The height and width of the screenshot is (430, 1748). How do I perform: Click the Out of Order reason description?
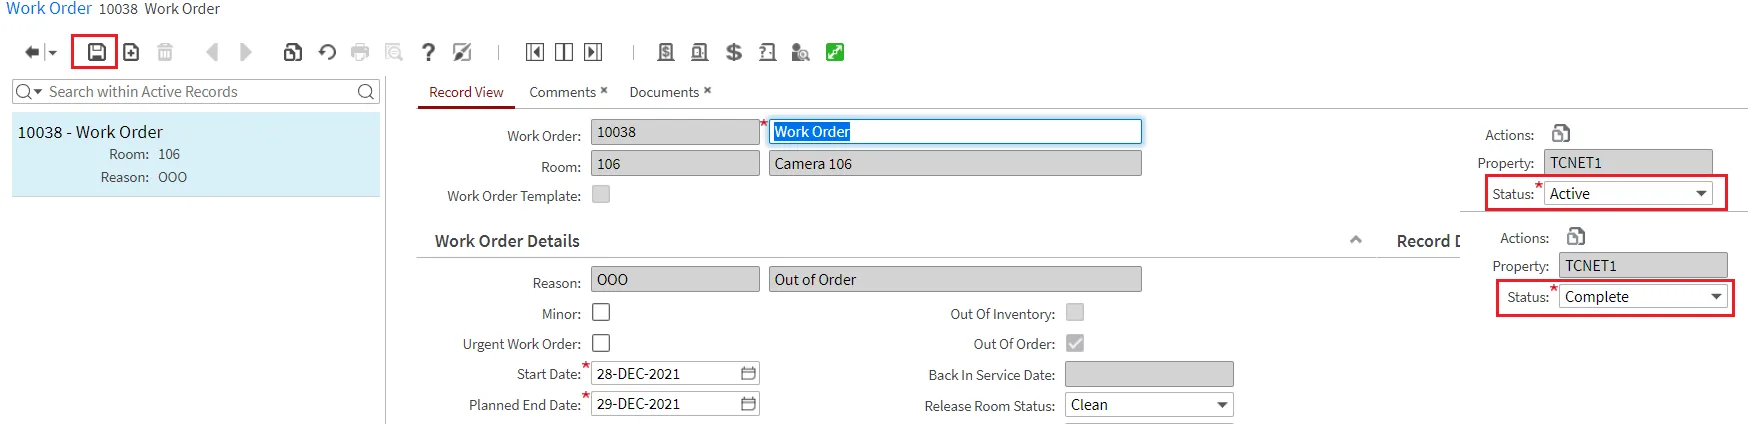(955, 279)
